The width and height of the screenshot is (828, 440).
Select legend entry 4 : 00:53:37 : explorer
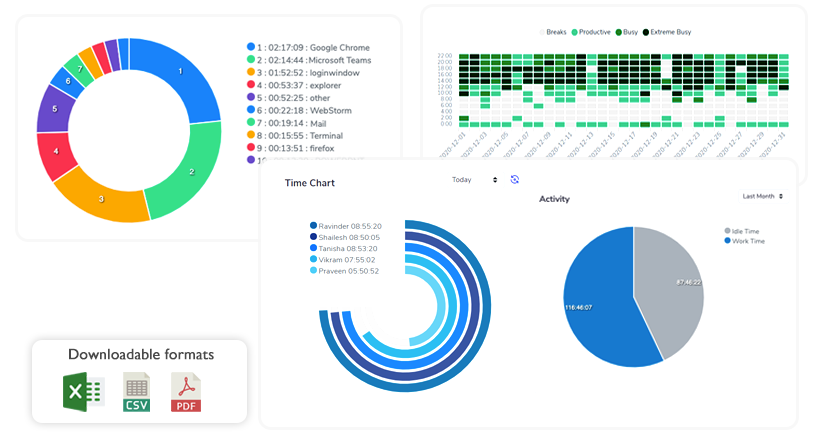tap(294, 86)
